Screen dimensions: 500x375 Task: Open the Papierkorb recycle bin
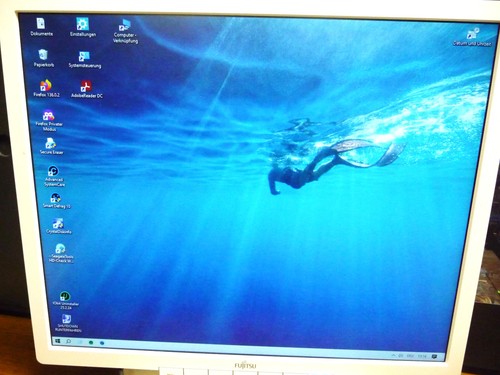[43, 58]
